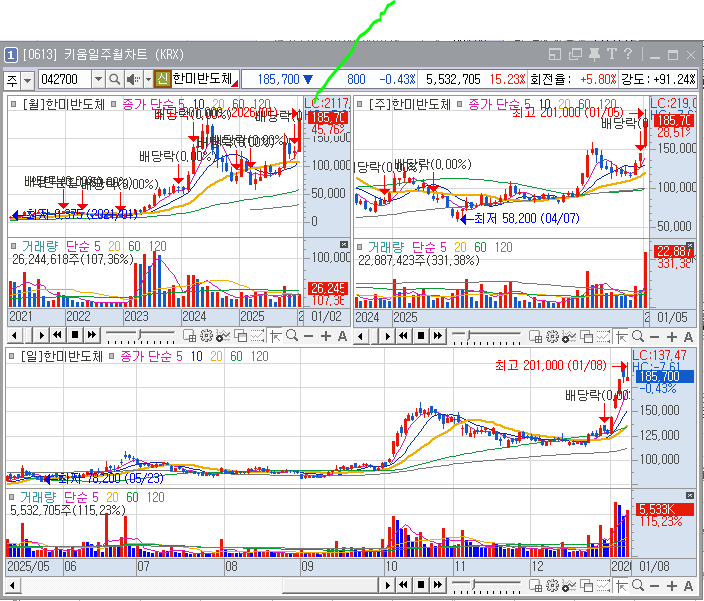Fast-forward weekly chart with double-right arrows
Viewport: 704px width, 601px height.
(x=438, y=335)
